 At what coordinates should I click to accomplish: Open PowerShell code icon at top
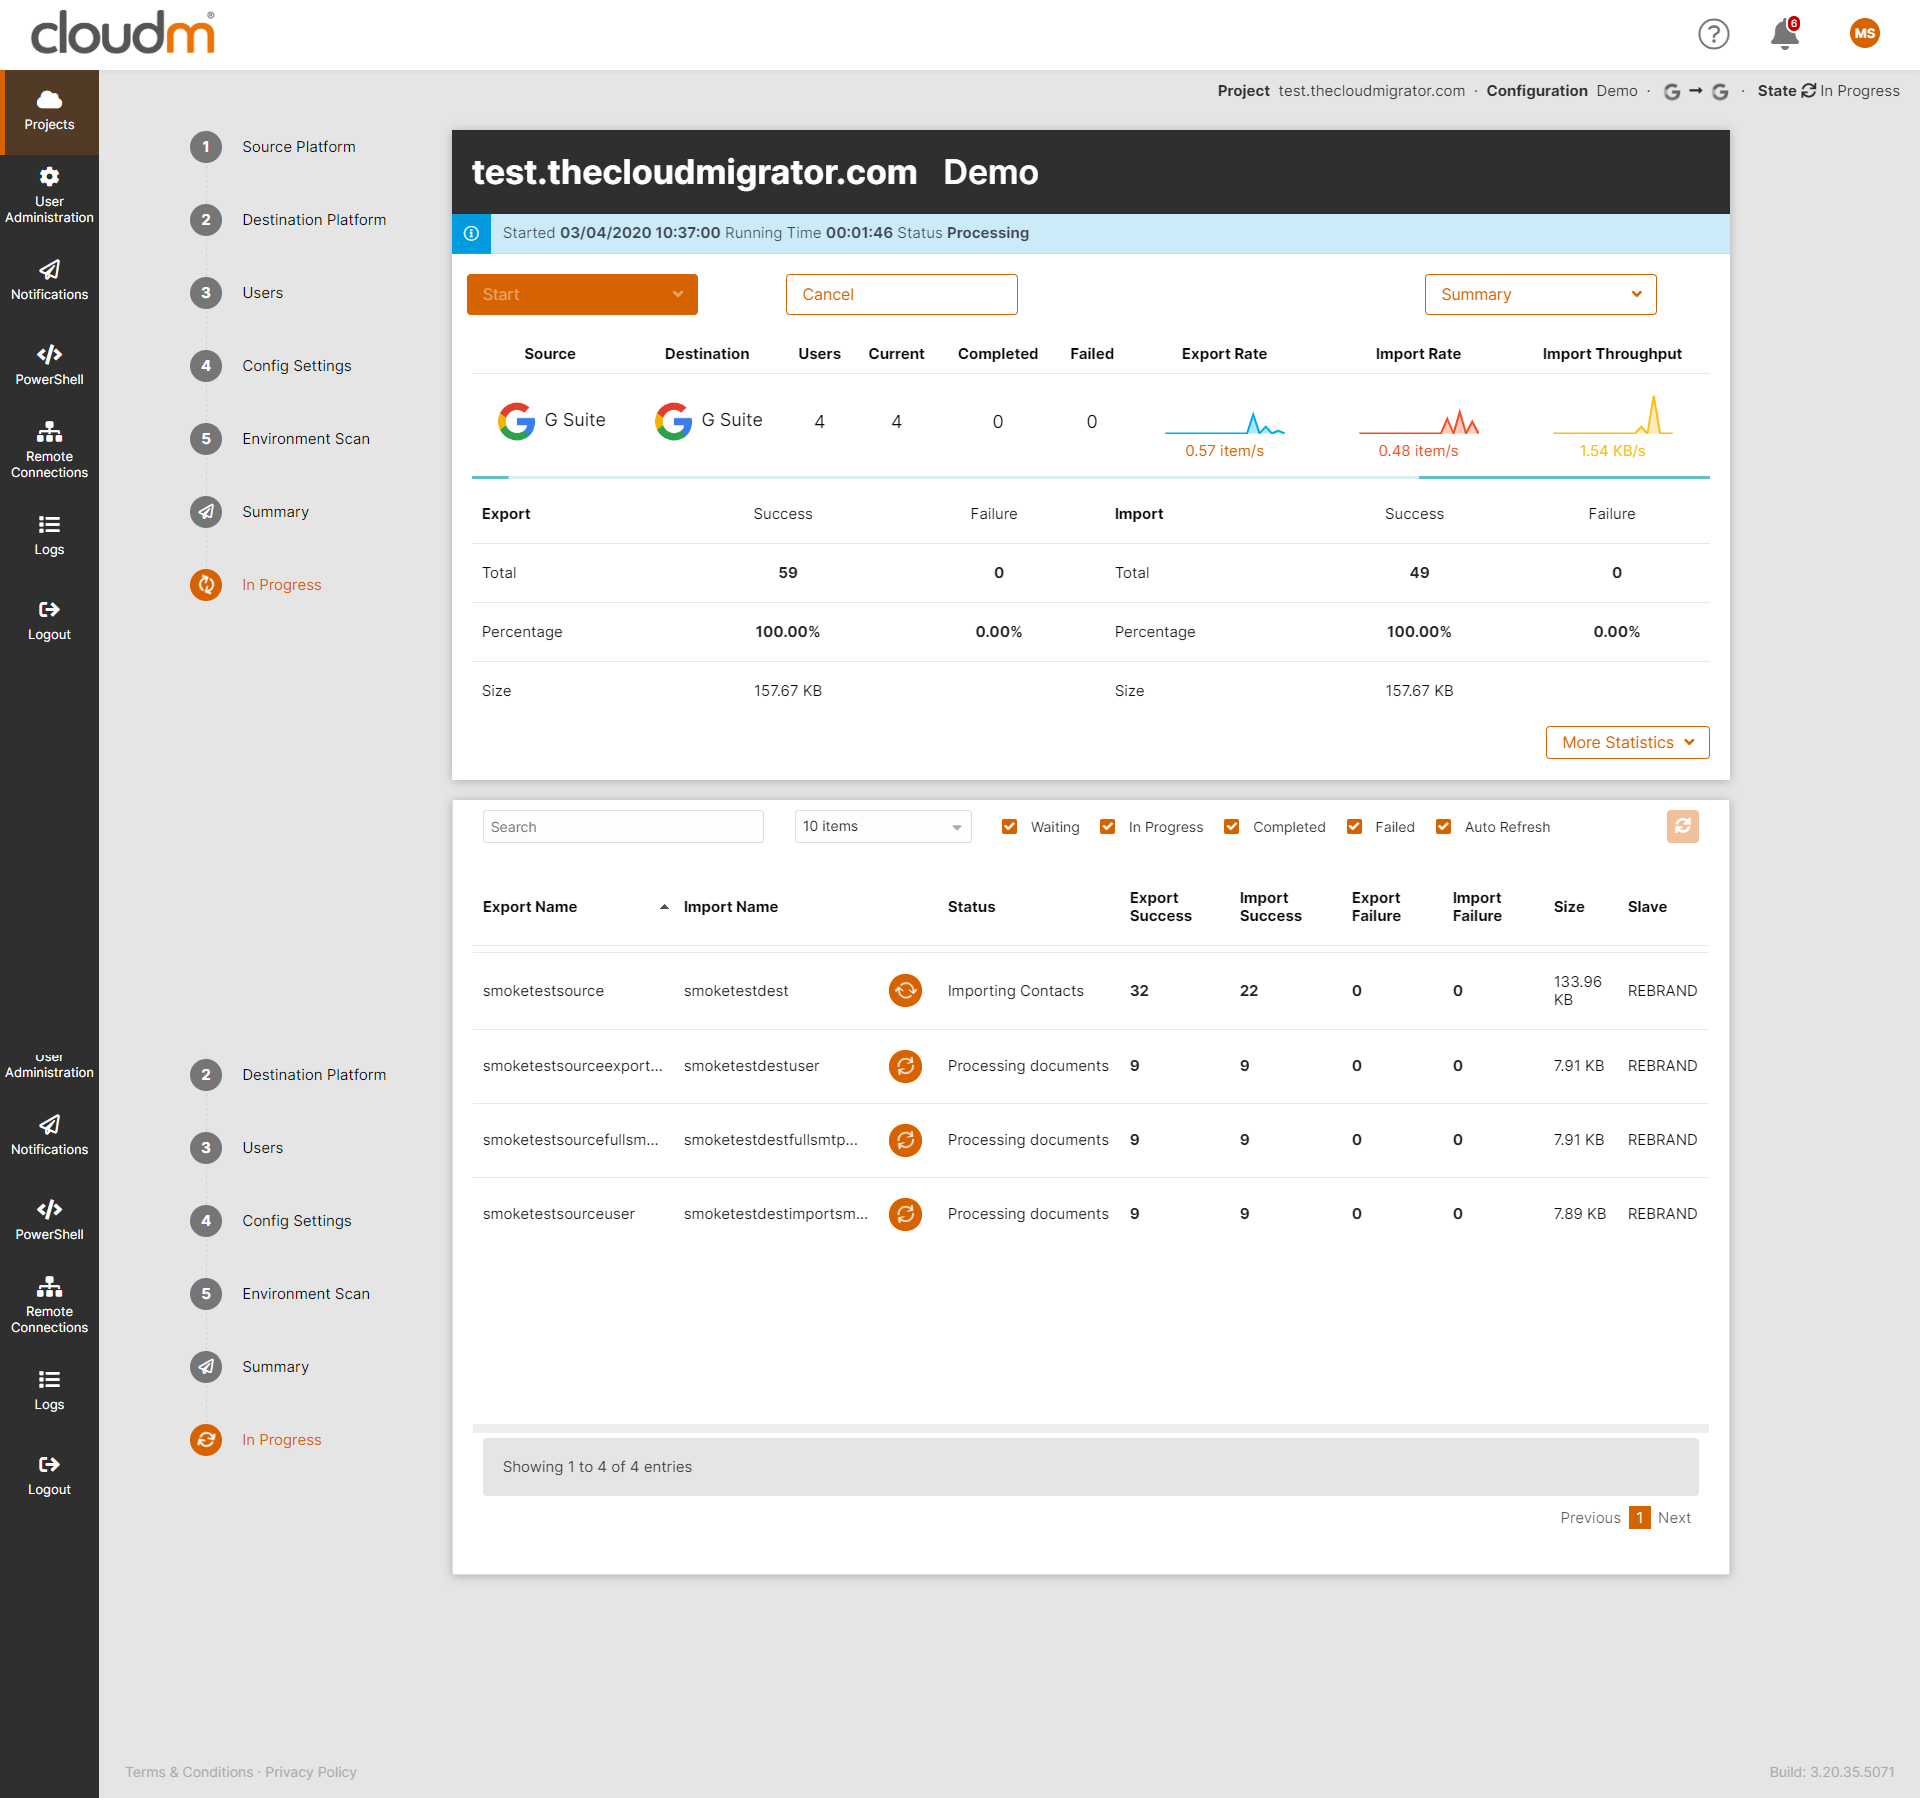click(49, 355)
